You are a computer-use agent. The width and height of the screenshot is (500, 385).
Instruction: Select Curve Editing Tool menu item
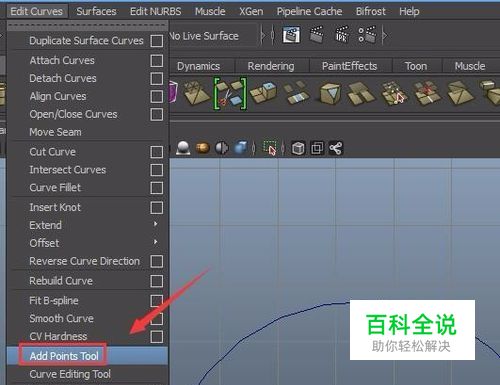[x=87, y=374]
